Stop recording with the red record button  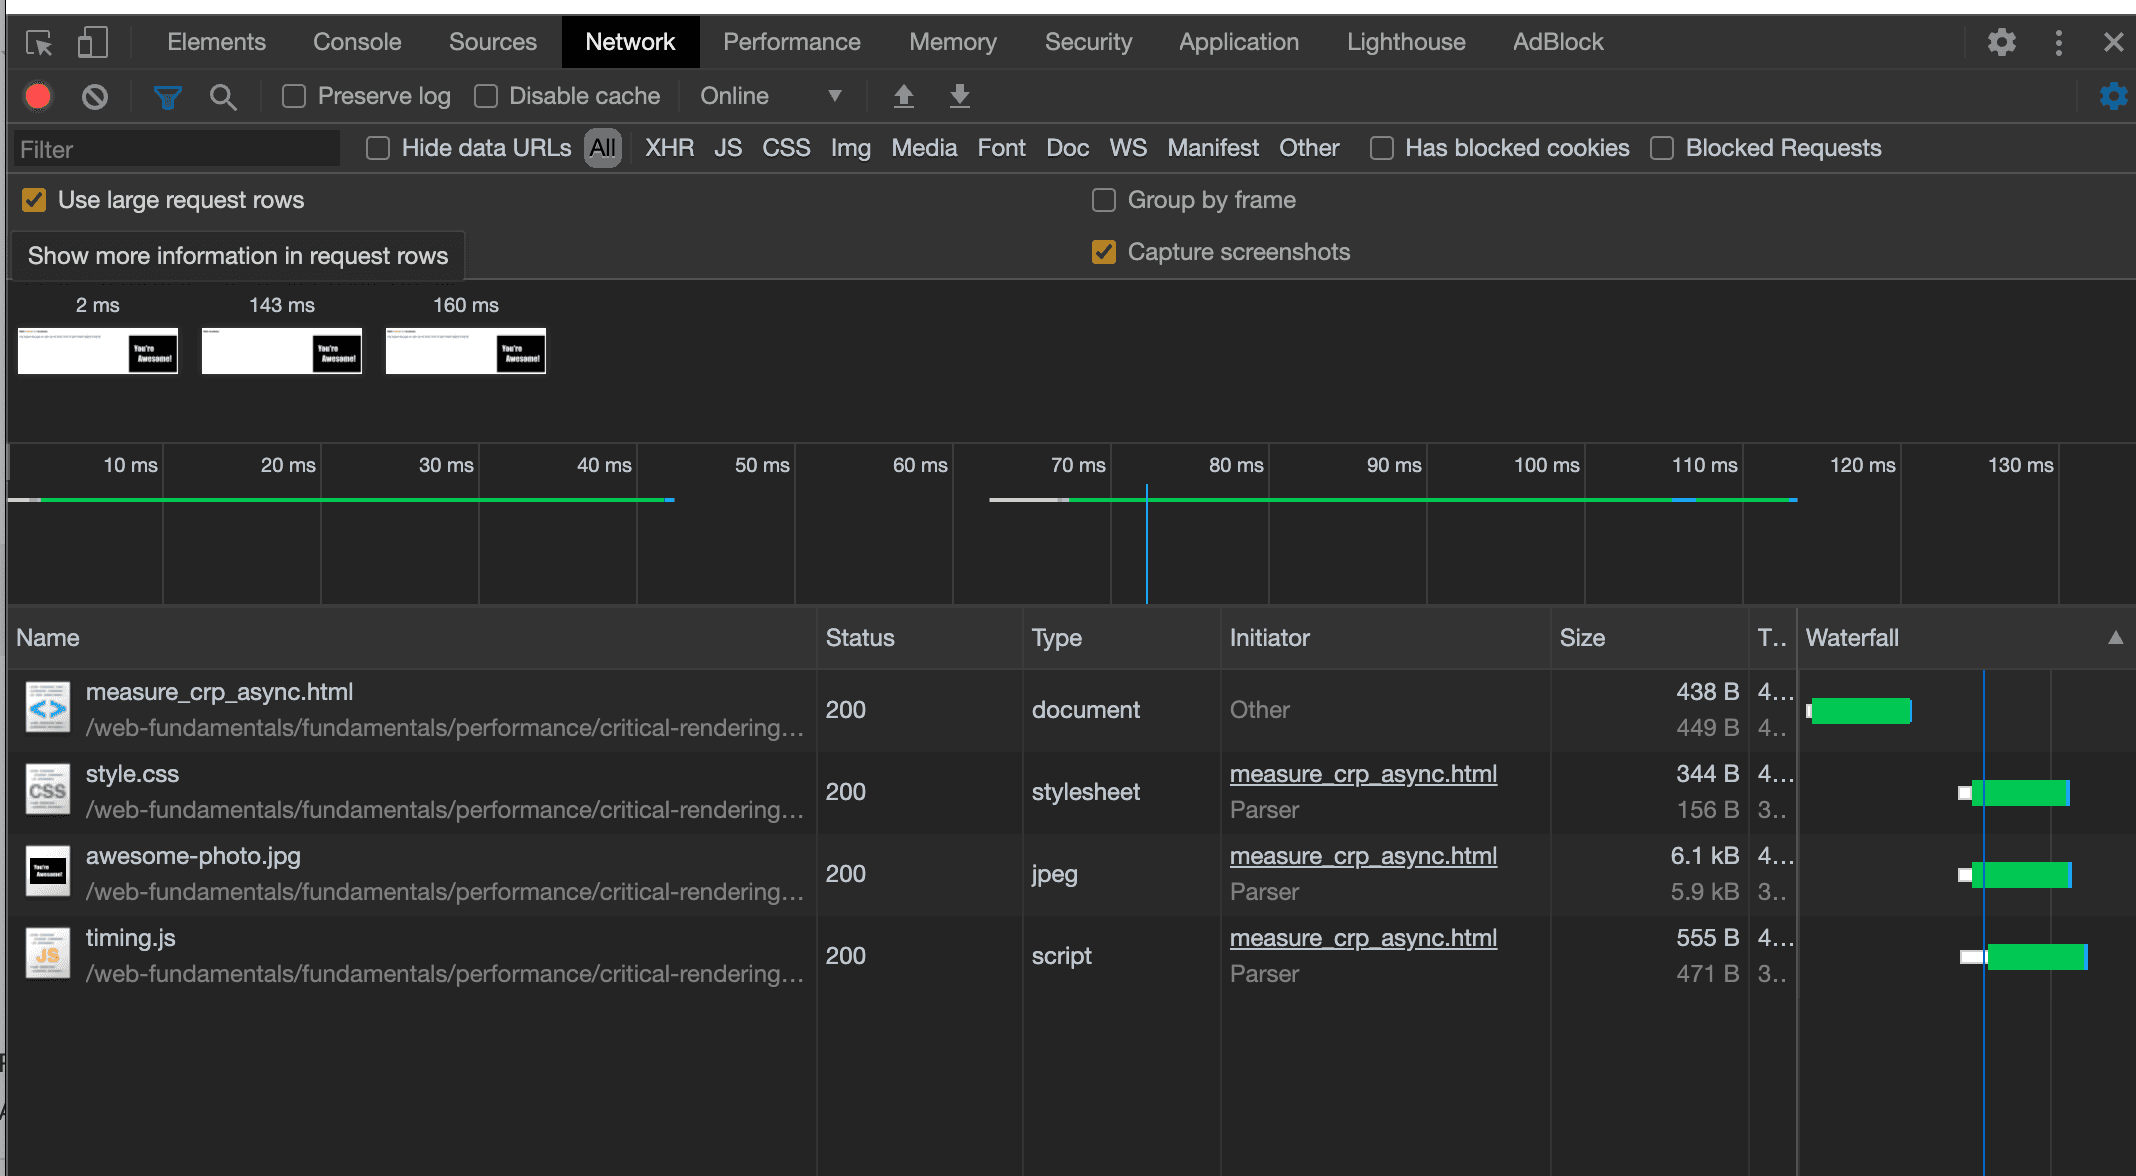tap(38, 96)
